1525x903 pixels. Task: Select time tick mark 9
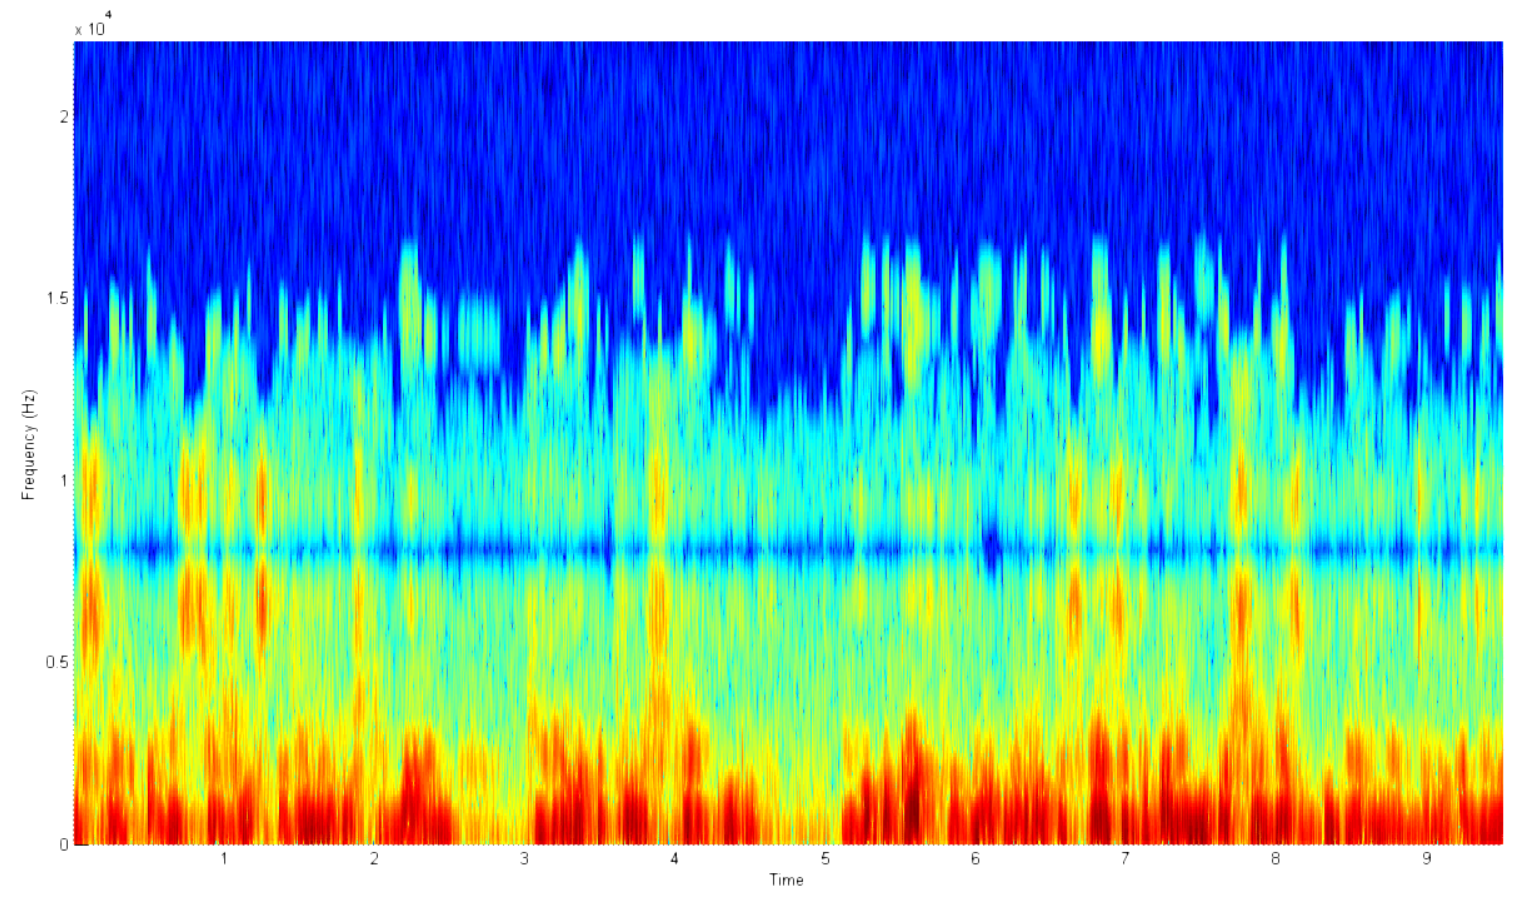pos(1426,859)
